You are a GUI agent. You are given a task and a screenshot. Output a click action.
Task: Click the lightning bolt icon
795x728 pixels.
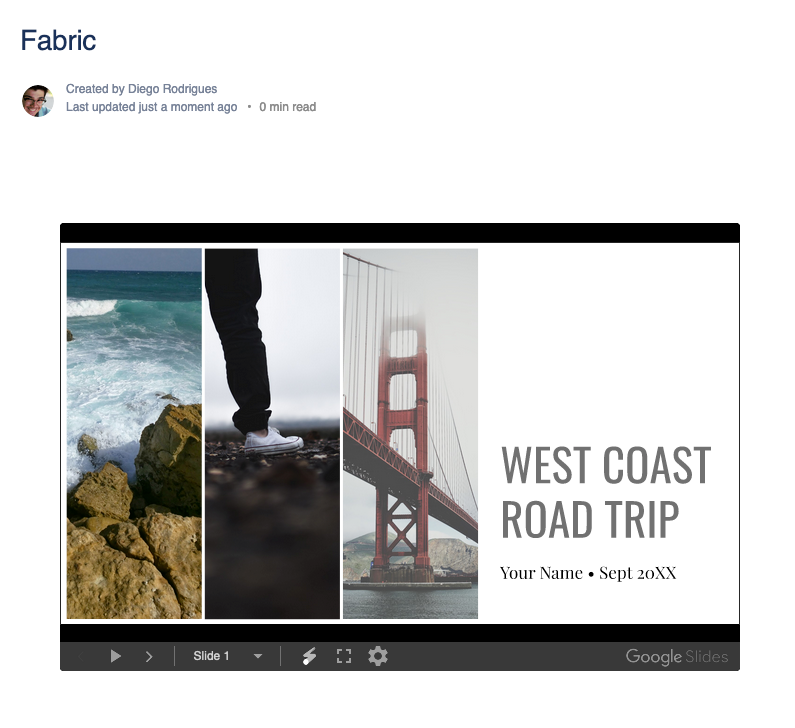pos(309,656)
